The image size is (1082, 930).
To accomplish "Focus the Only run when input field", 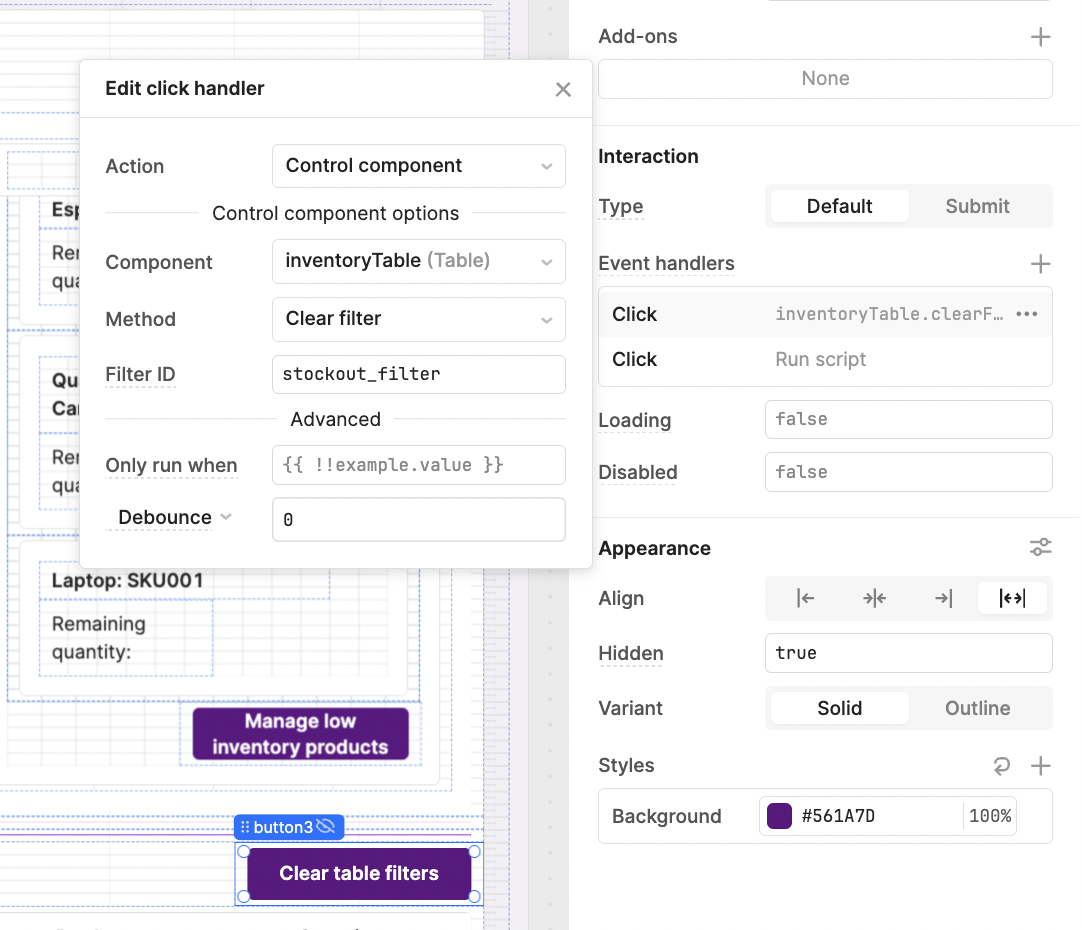I will click(419, 465).
